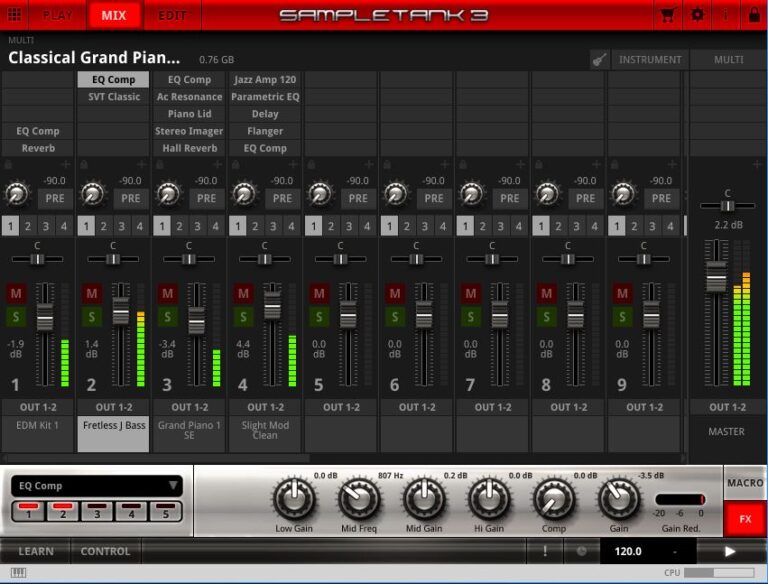
Task: Open the virtual keyboard icon
Action: [18, 572]
